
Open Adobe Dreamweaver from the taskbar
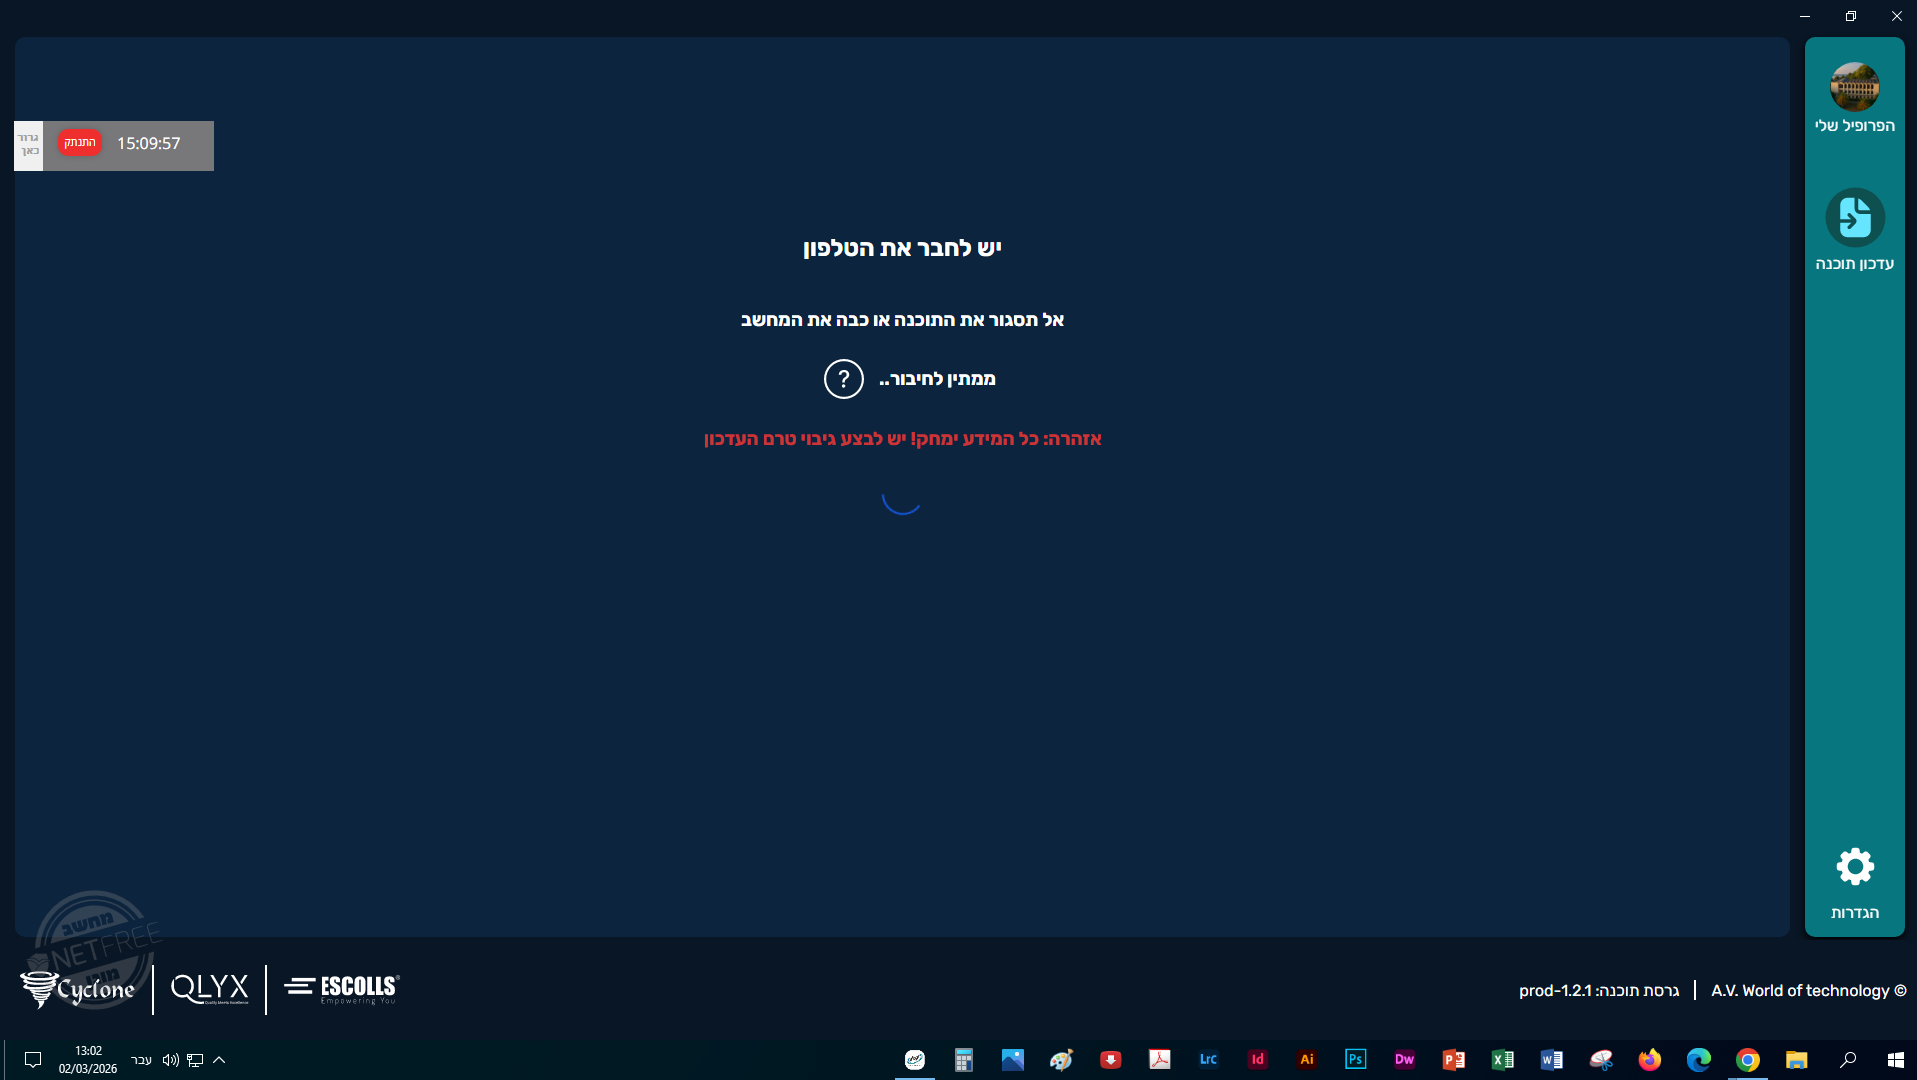[1405, 1060]
